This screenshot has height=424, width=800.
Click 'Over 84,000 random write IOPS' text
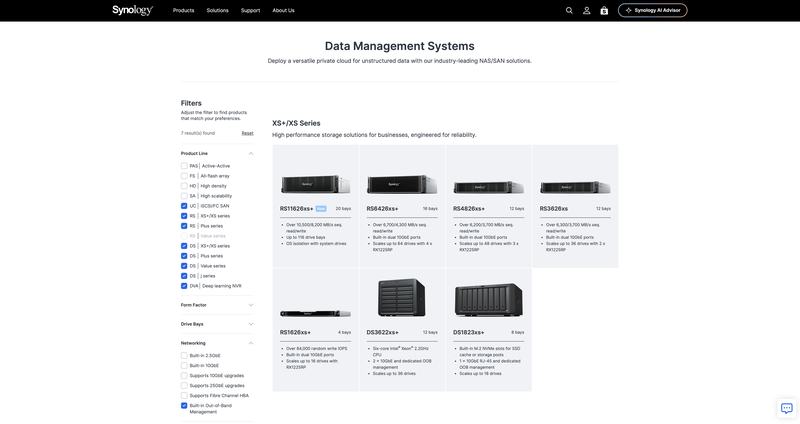[317, 348]
